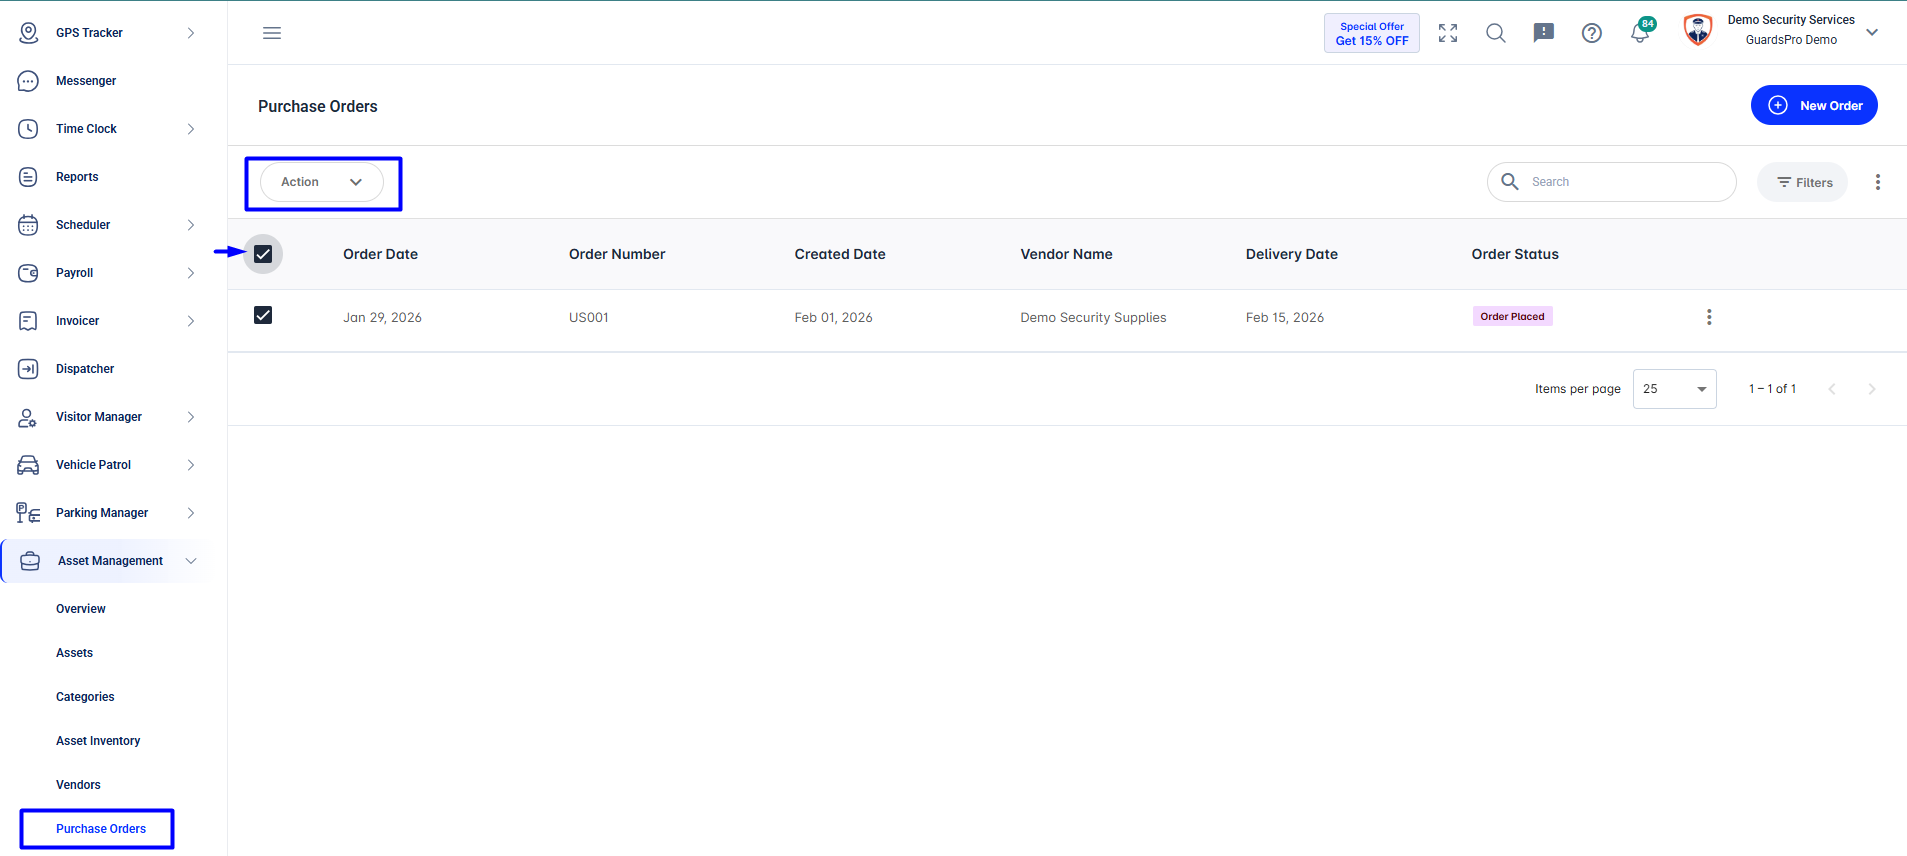Expand the Payroll submenu chevron
Viewport: 1907px width, 856px height.
pyautogui.click(x=191, y=273)
